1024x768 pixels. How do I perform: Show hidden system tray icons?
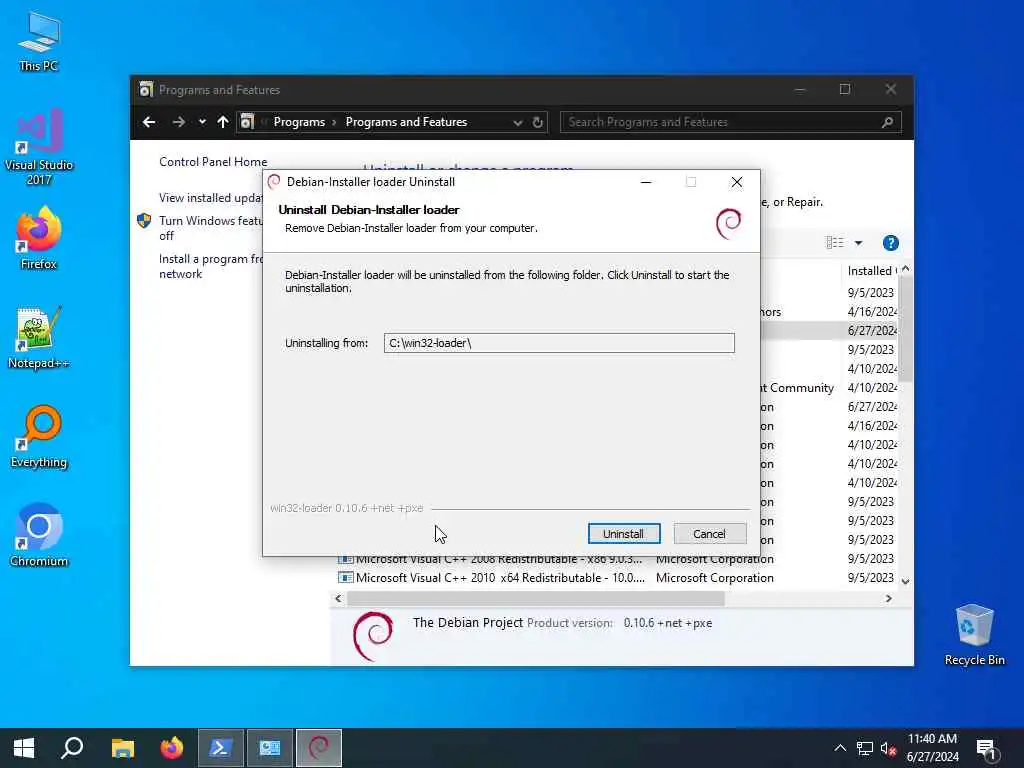click(840, 748)
